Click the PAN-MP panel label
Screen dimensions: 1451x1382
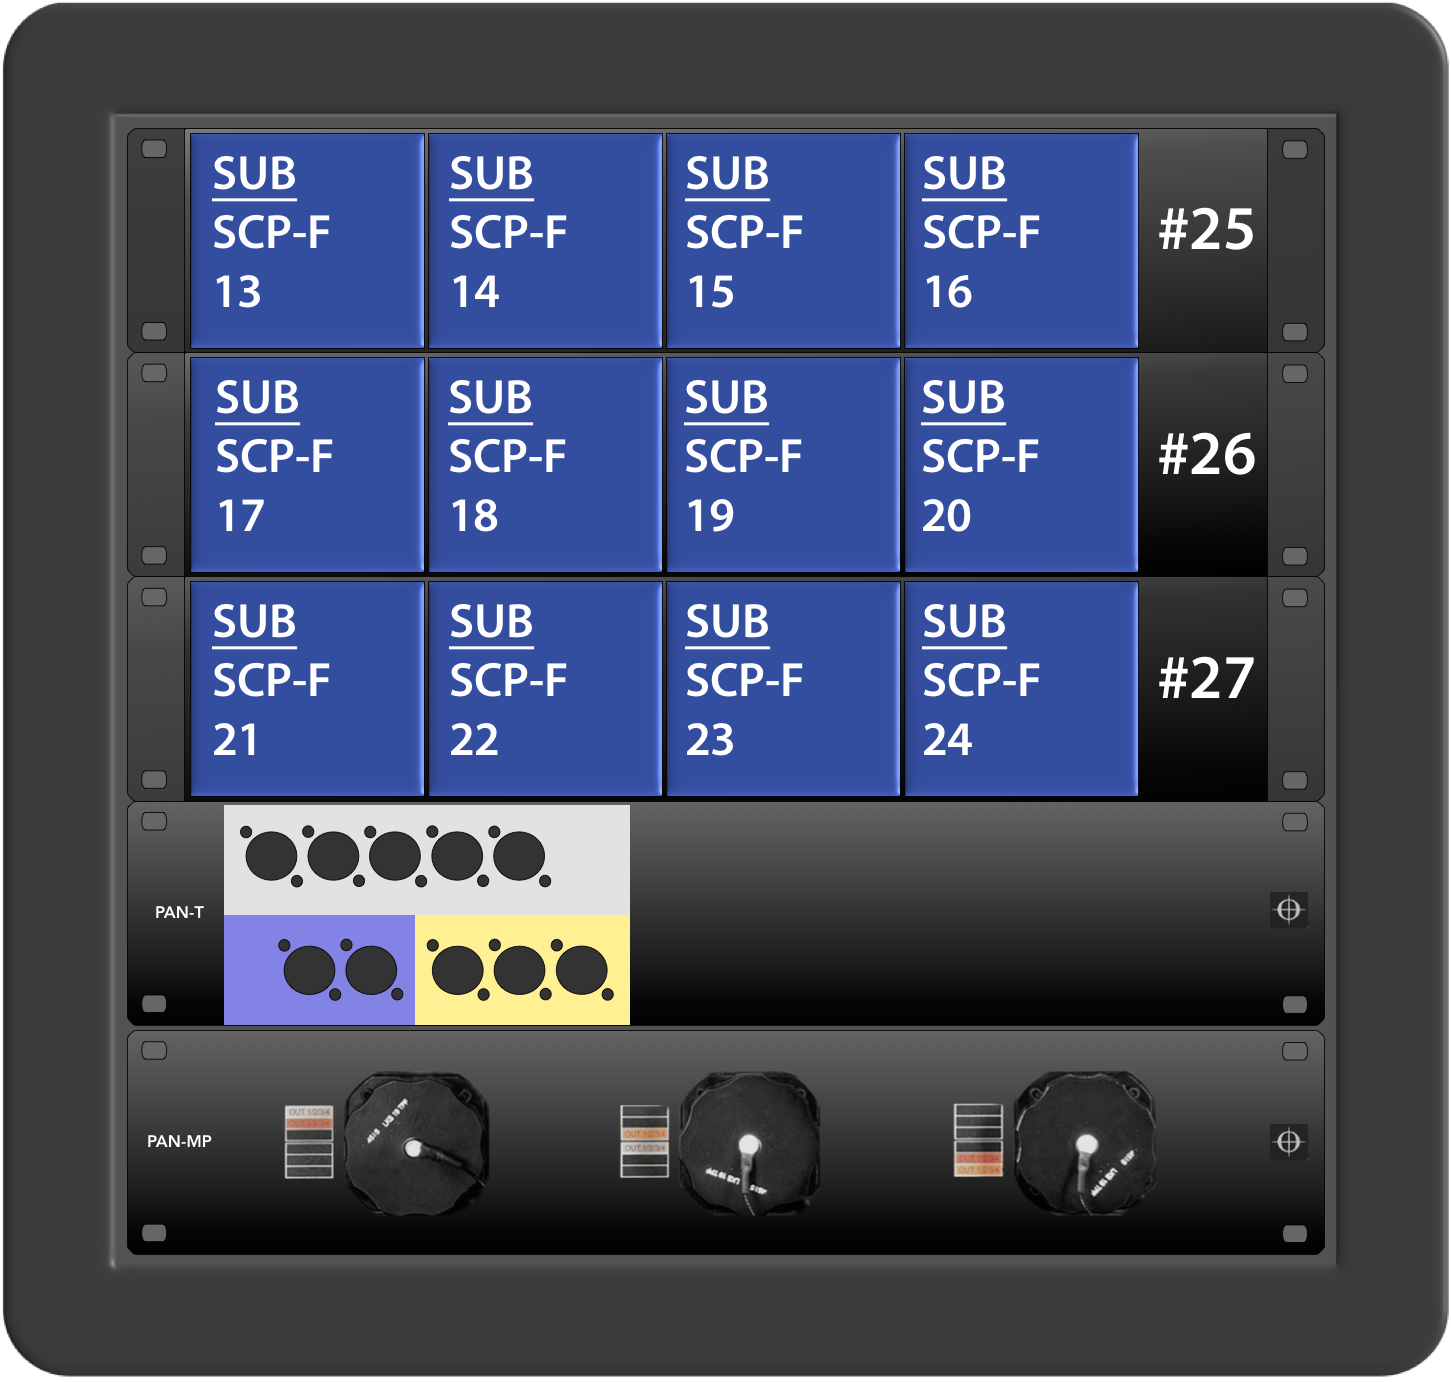click(x=179, y=1141)
